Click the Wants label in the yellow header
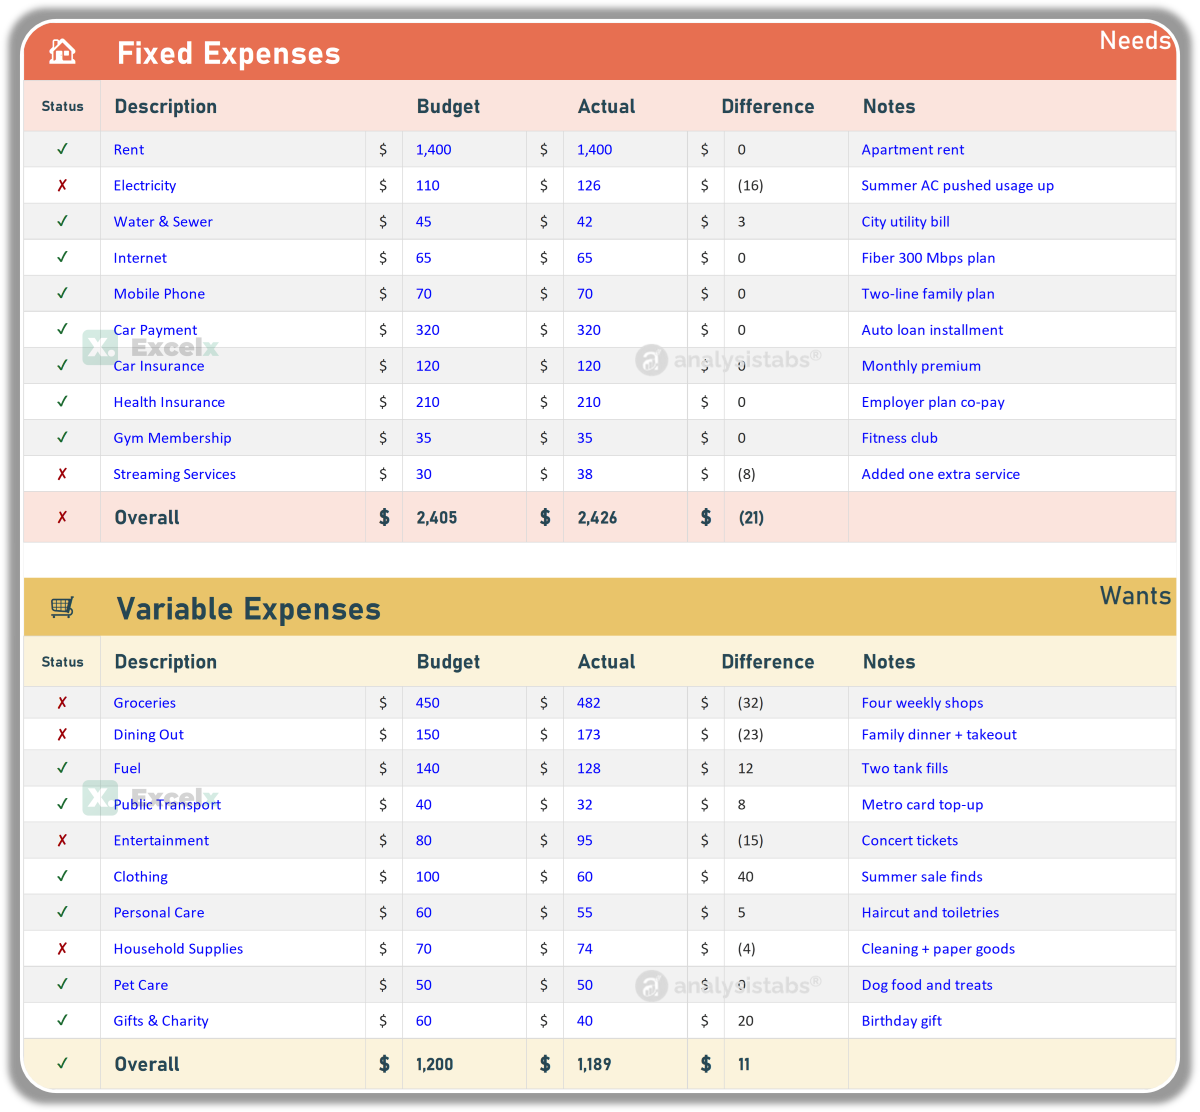The image size is (1200, 1112). tap(1135, 596)
